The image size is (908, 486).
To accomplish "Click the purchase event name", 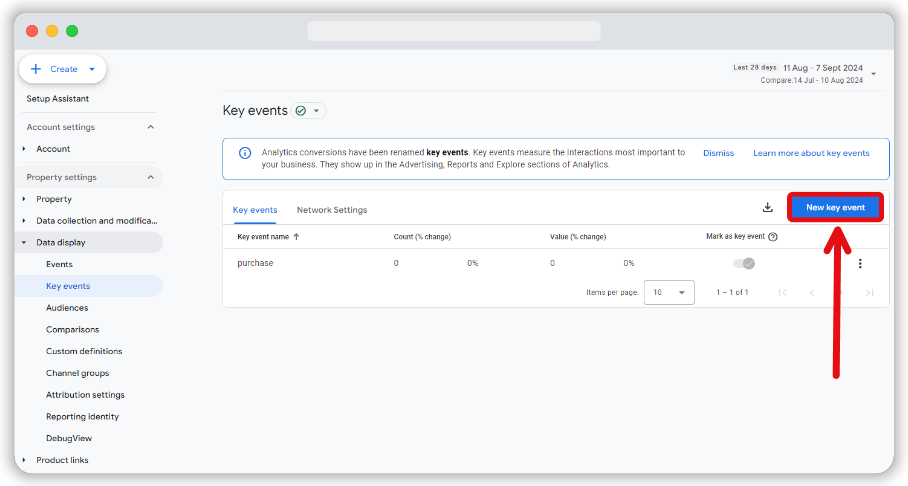I will point(255,263).
